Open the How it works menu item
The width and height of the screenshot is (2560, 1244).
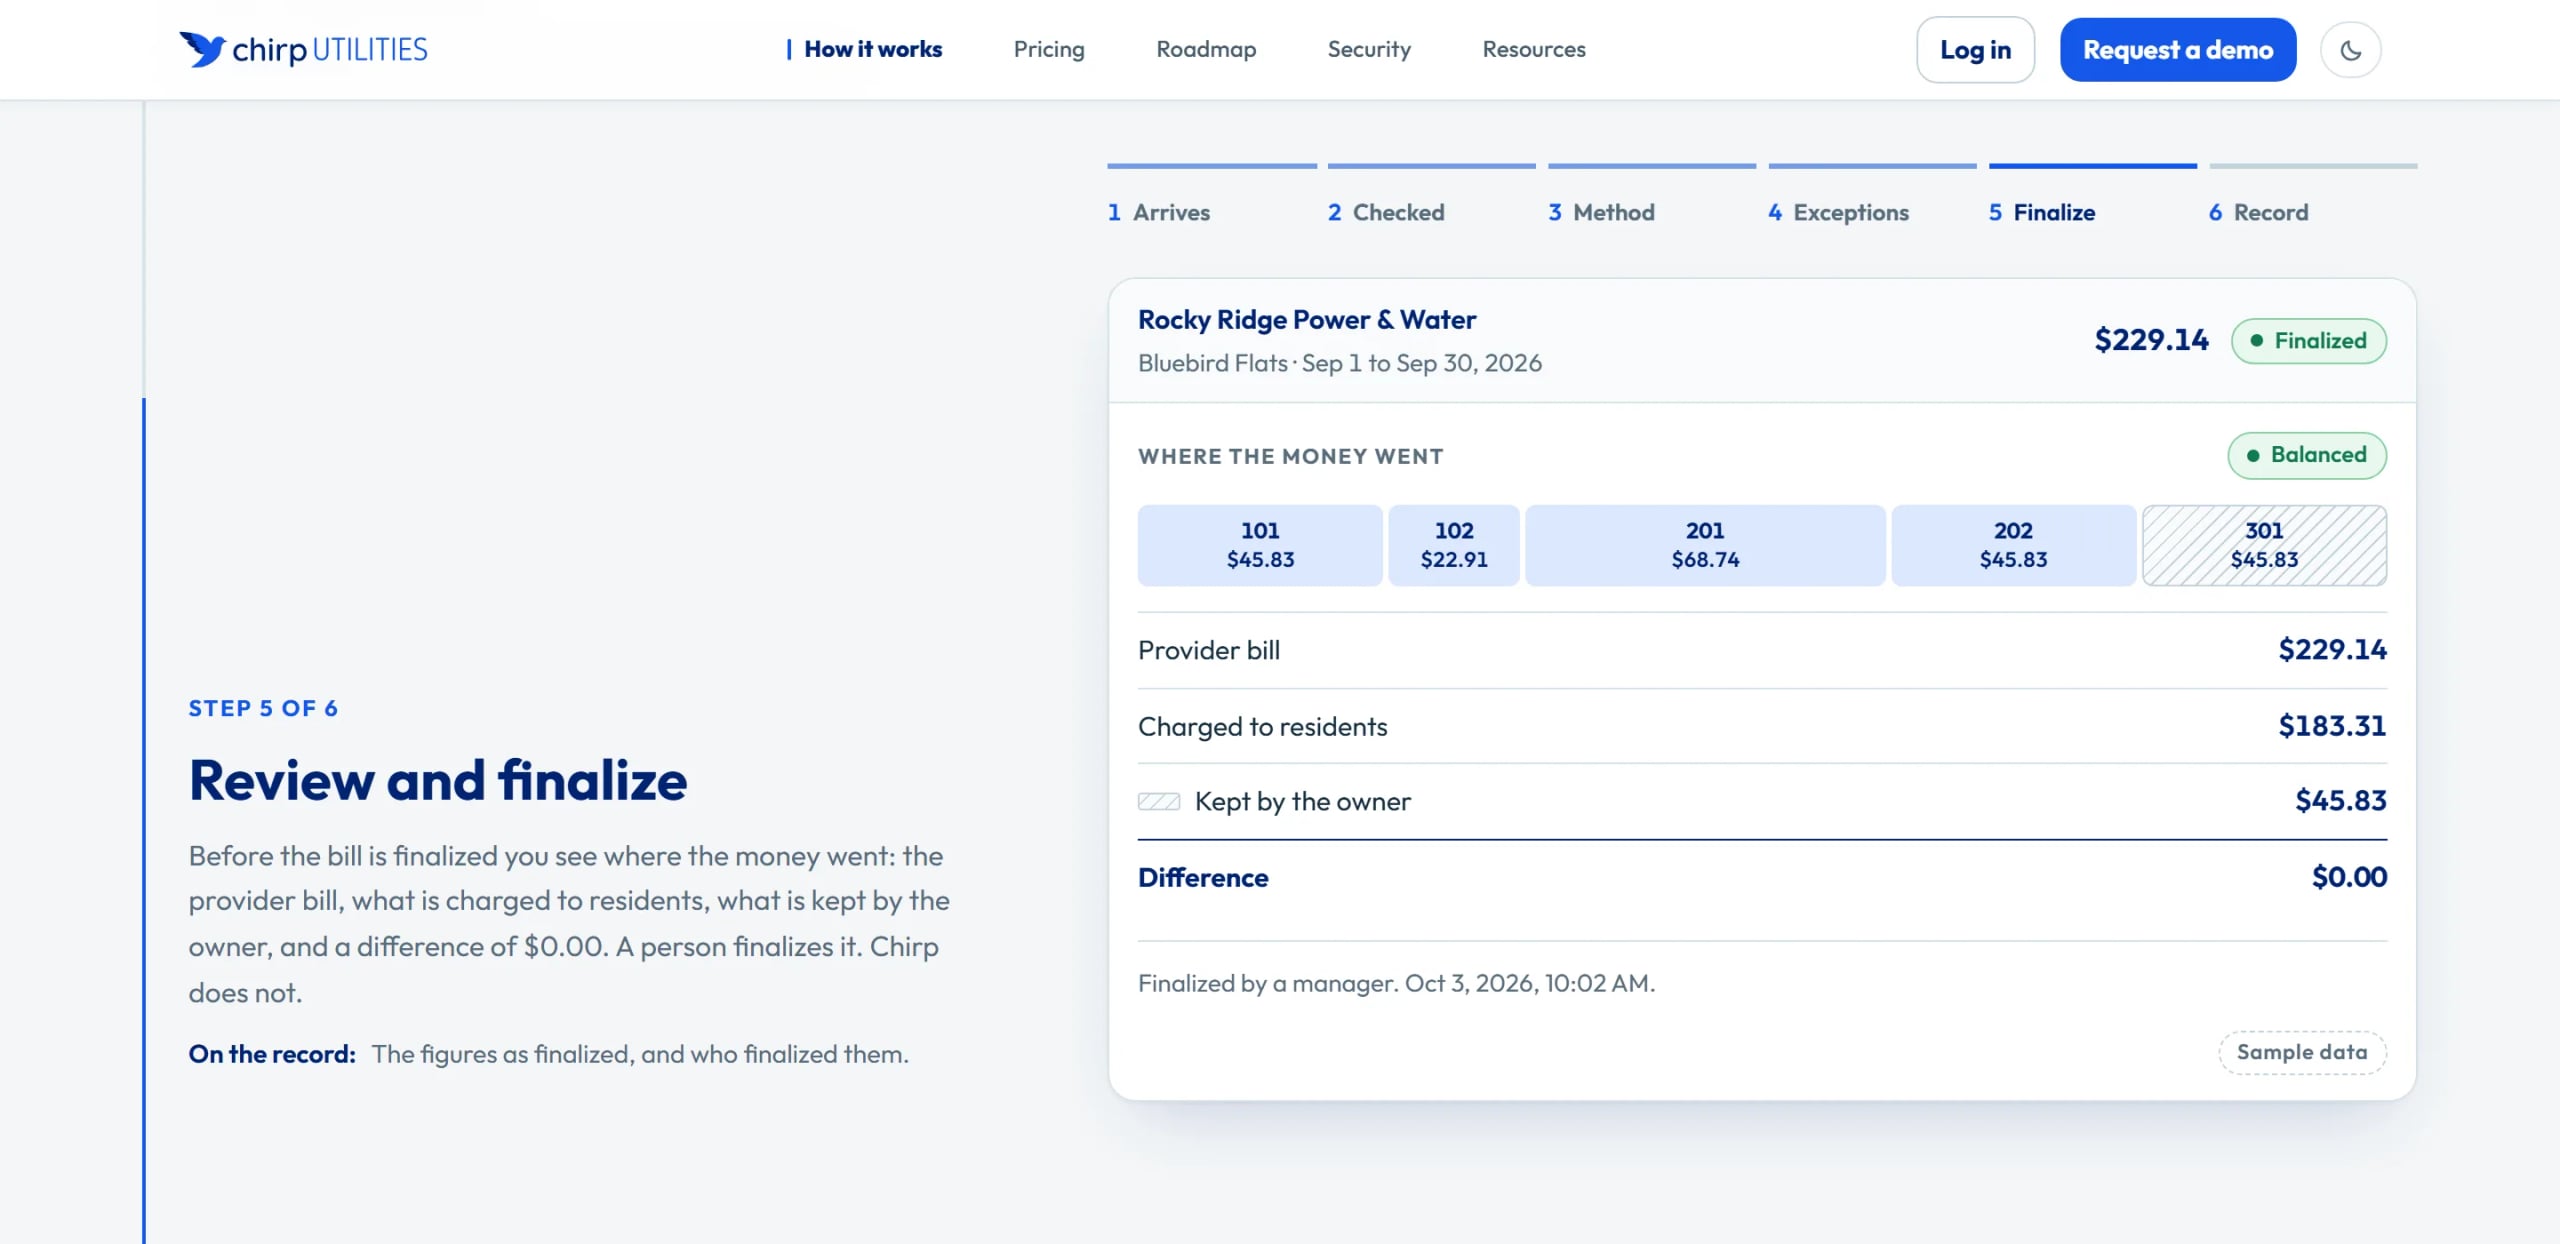tap(872, 49)
